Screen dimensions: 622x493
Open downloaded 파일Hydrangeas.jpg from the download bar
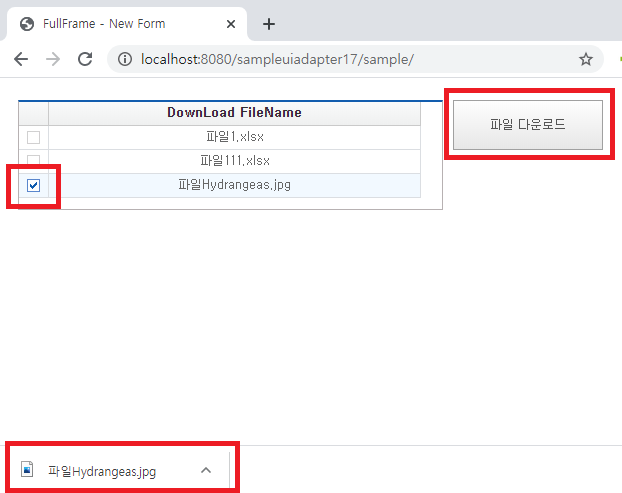102,471
